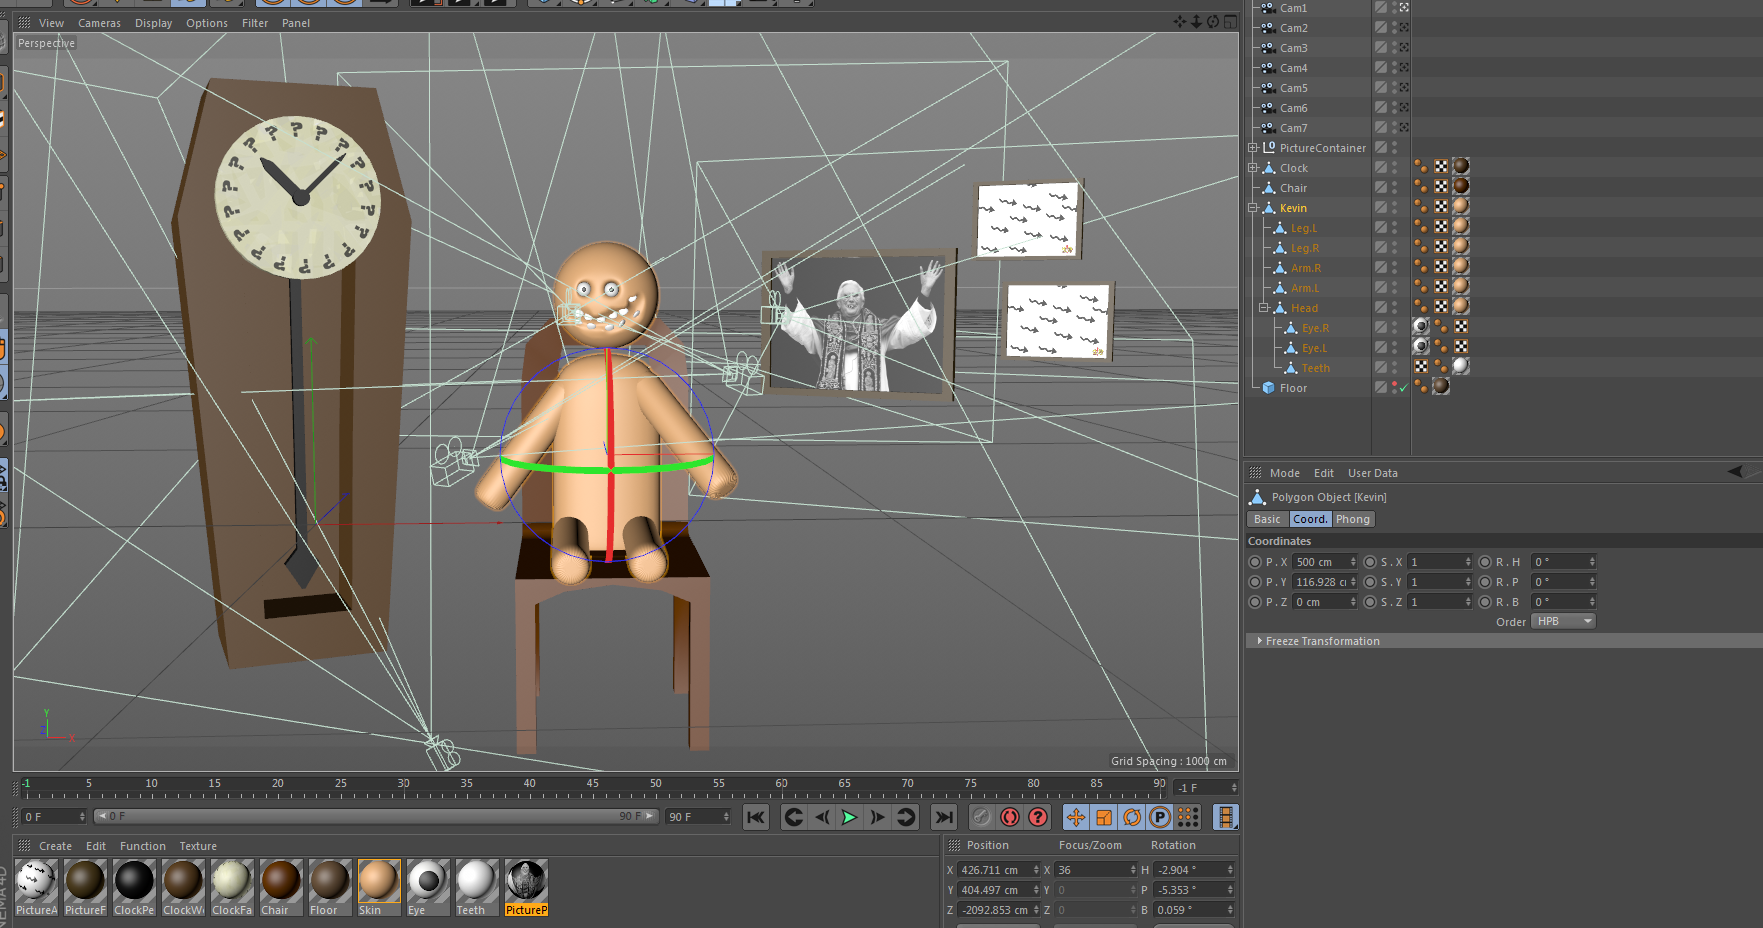Open the viewport View menu

click(51, 23)
